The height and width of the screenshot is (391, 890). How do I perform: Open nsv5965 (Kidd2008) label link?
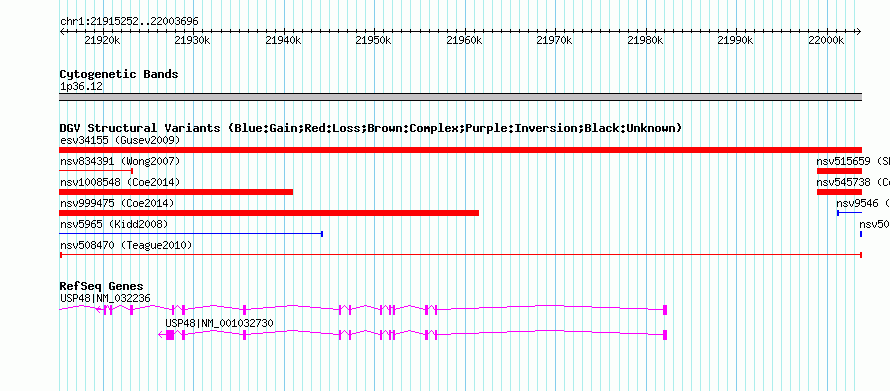coord(114,225)
